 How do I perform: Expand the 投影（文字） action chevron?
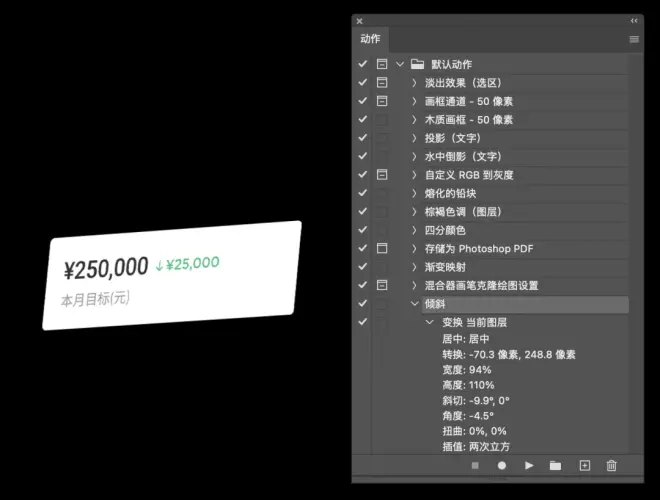414,138
